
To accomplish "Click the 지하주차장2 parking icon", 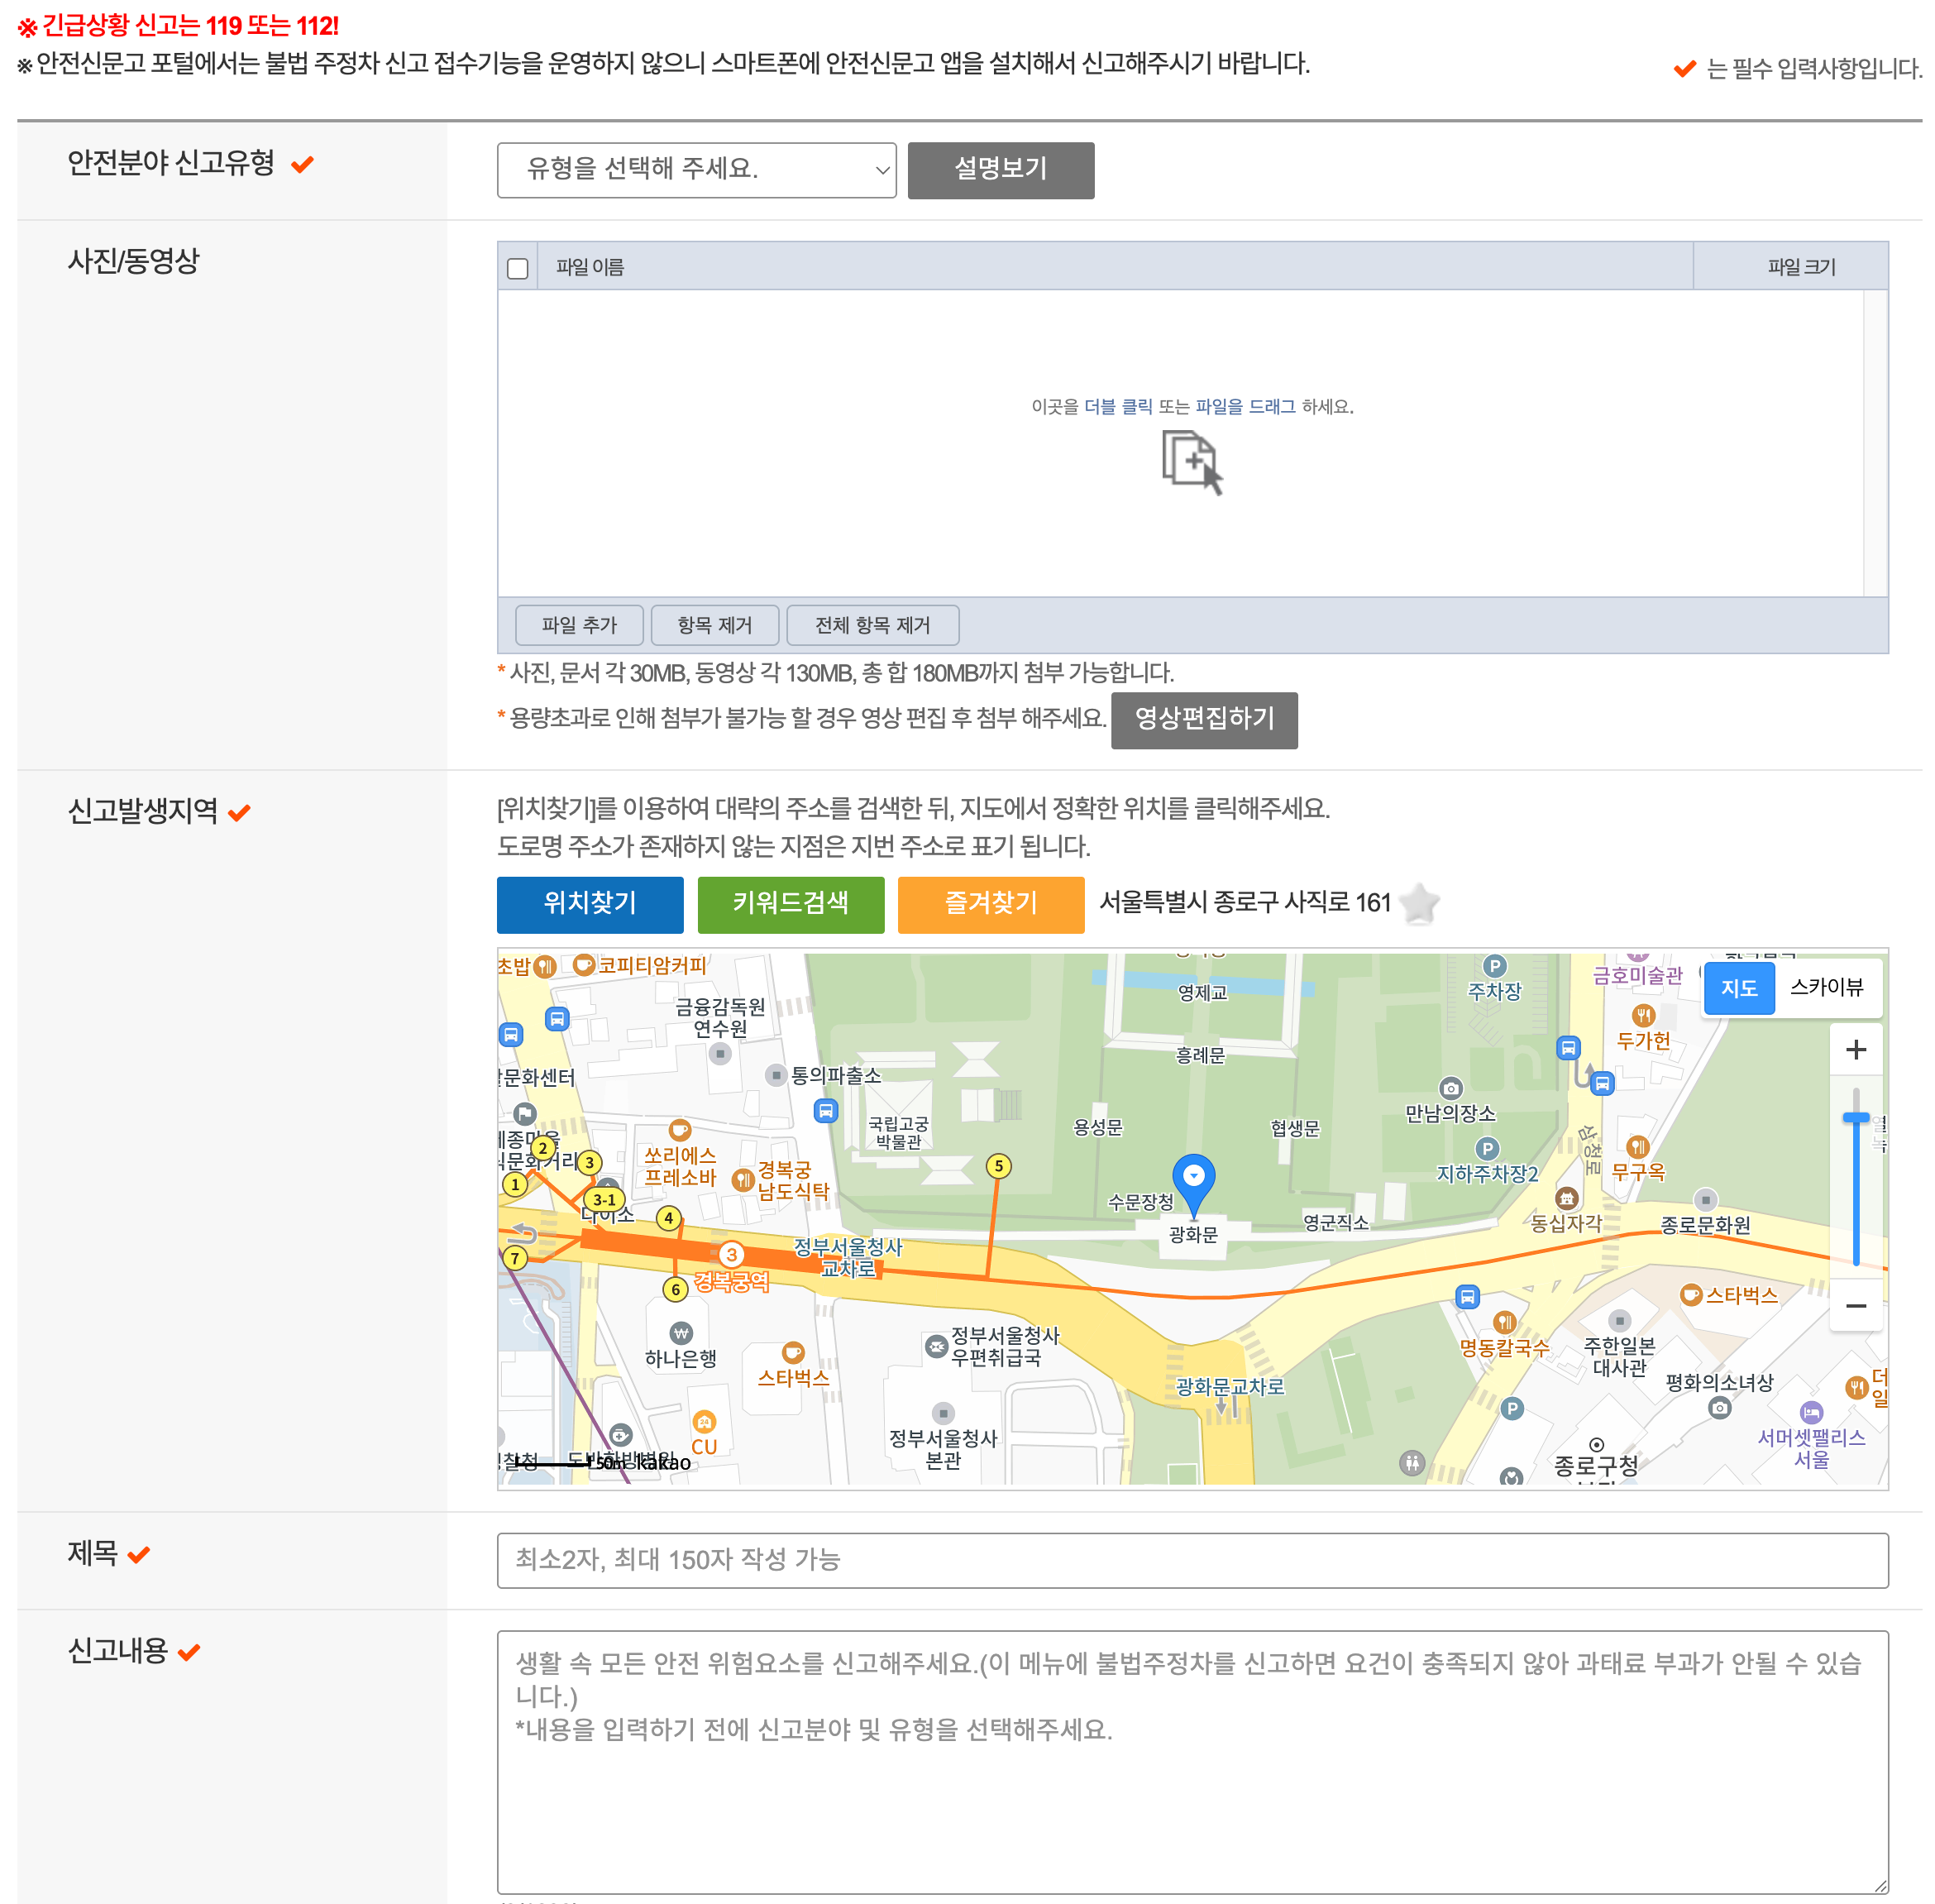I will click(x=1487, y=1149).
